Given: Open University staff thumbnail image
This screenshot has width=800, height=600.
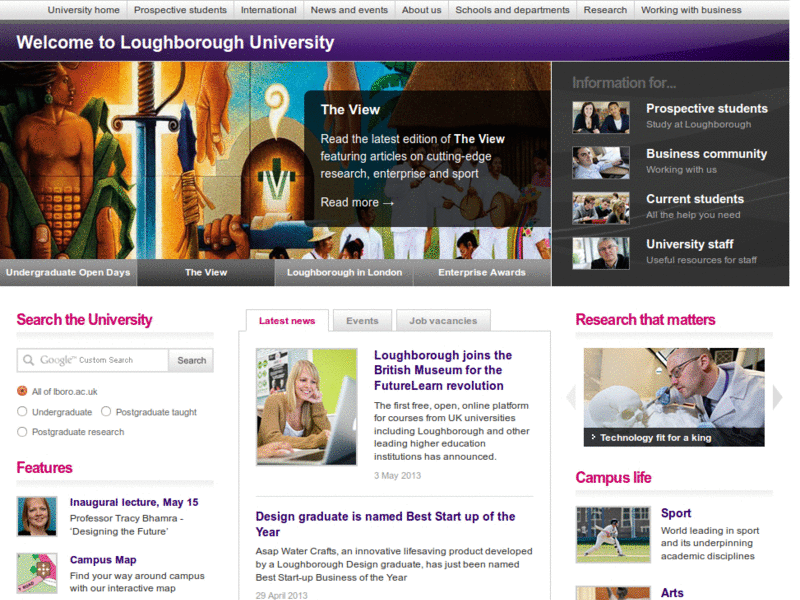Looking at the screenshot, I should (x=601, y=253).
